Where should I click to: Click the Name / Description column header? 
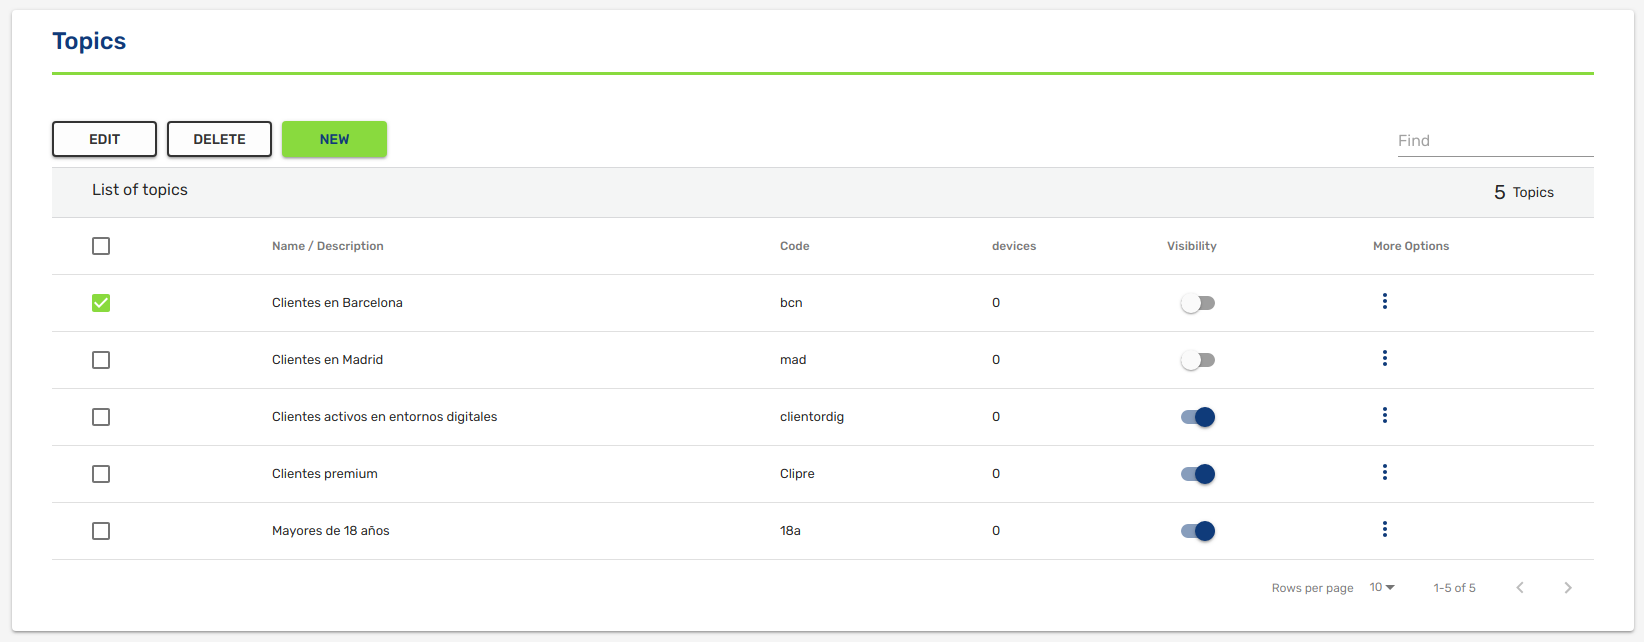click(x=327, y=246)
